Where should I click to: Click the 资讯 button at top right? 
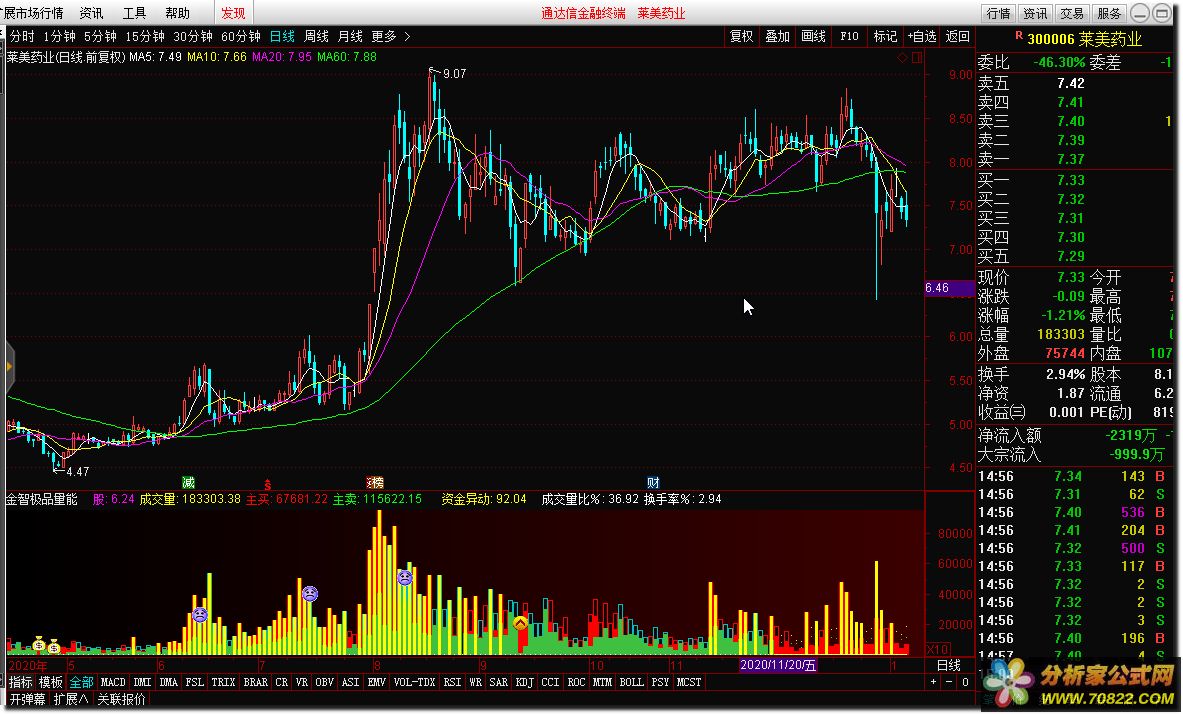(x=1035, y=13)
